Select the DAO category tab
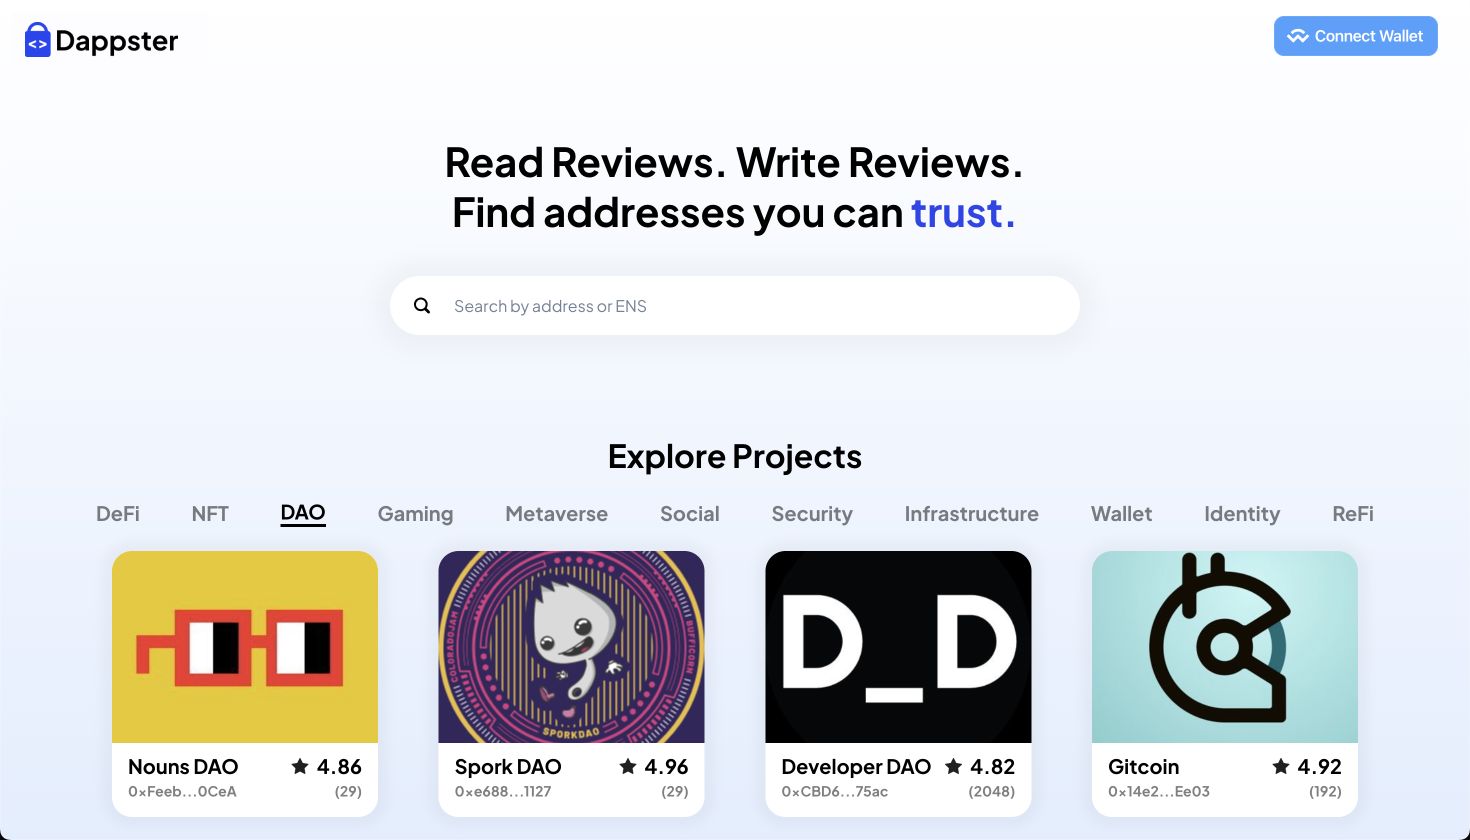Viewport: 1470px width, 840px height. (303, 514)
